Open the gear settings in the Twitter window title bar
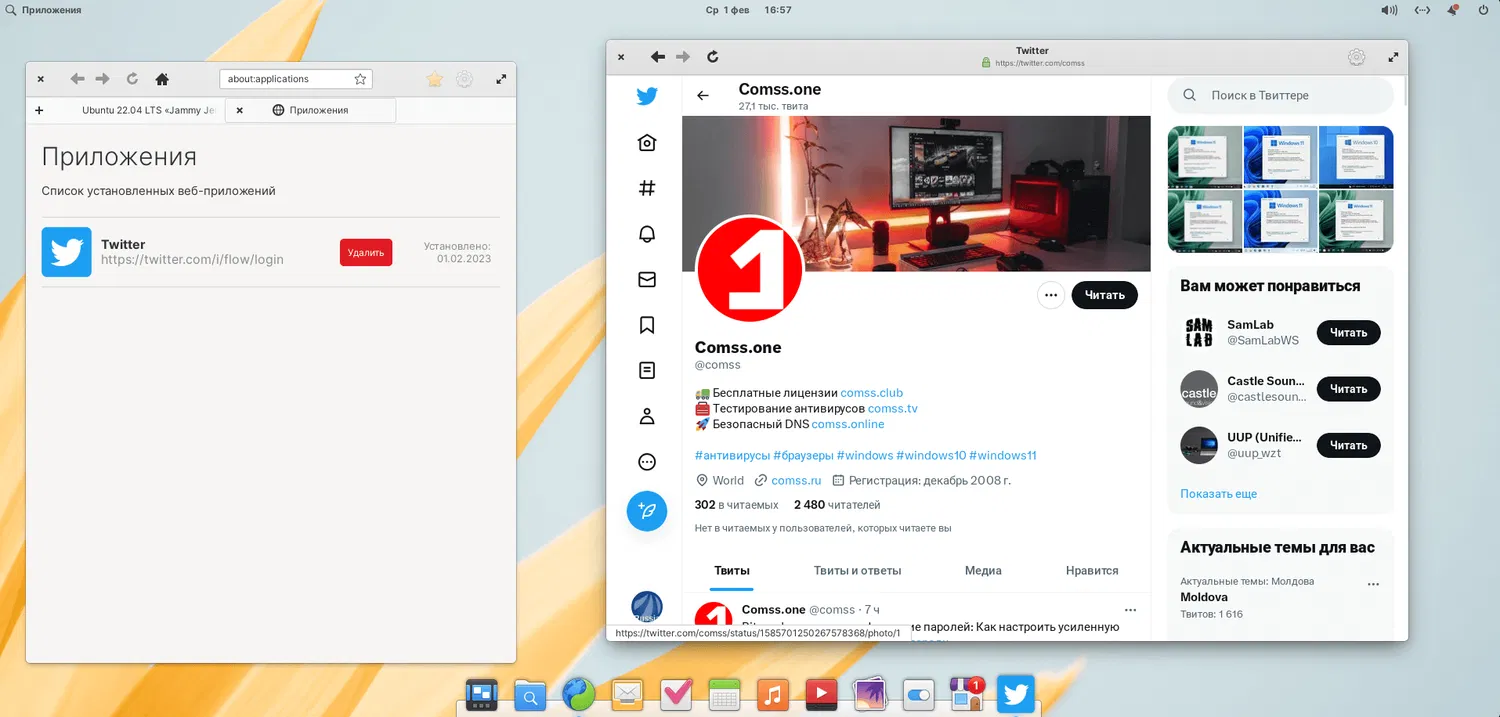Viewport: 1500px width, 717px height. tap(1356, 57)
